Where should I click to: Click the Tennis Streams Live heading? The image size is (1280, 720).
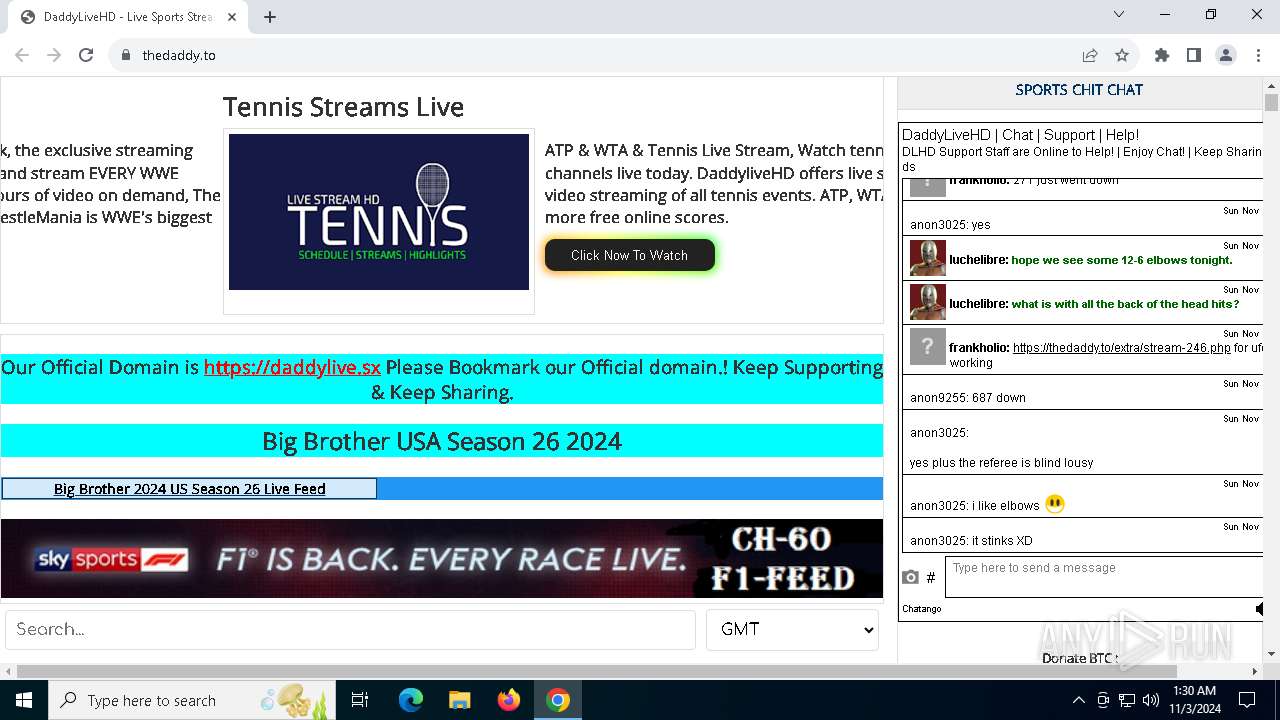343,107
